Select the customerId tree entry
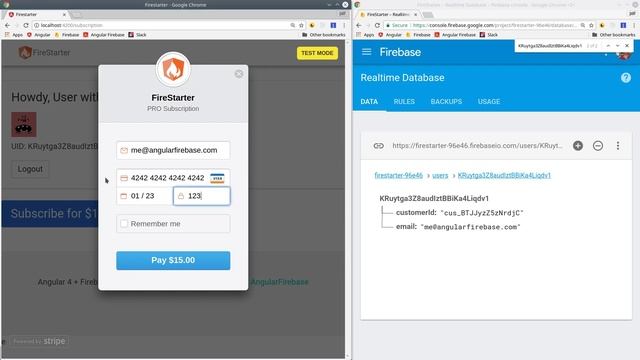The image size is (640, 360). click(x=459, y=213)
